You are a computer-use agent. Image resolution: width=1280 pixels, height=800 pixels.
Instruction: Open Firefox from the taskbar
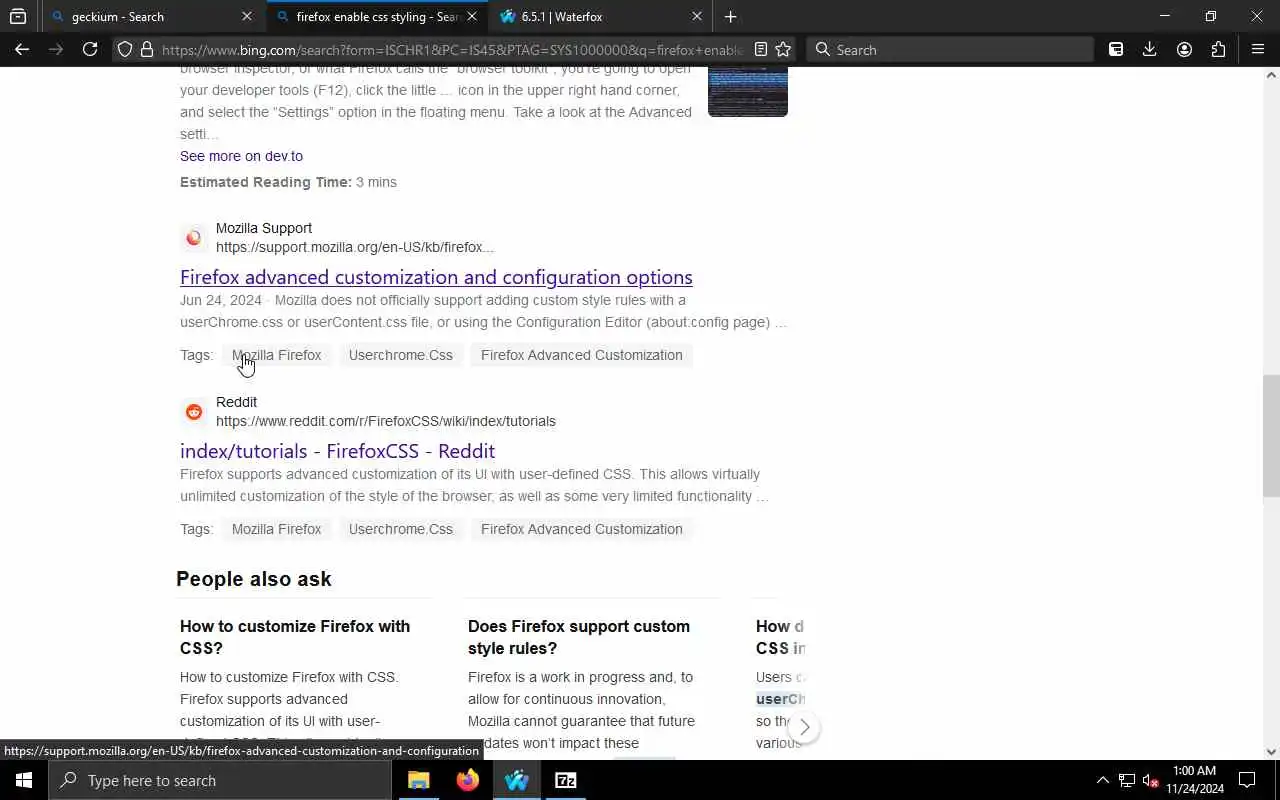467,780
